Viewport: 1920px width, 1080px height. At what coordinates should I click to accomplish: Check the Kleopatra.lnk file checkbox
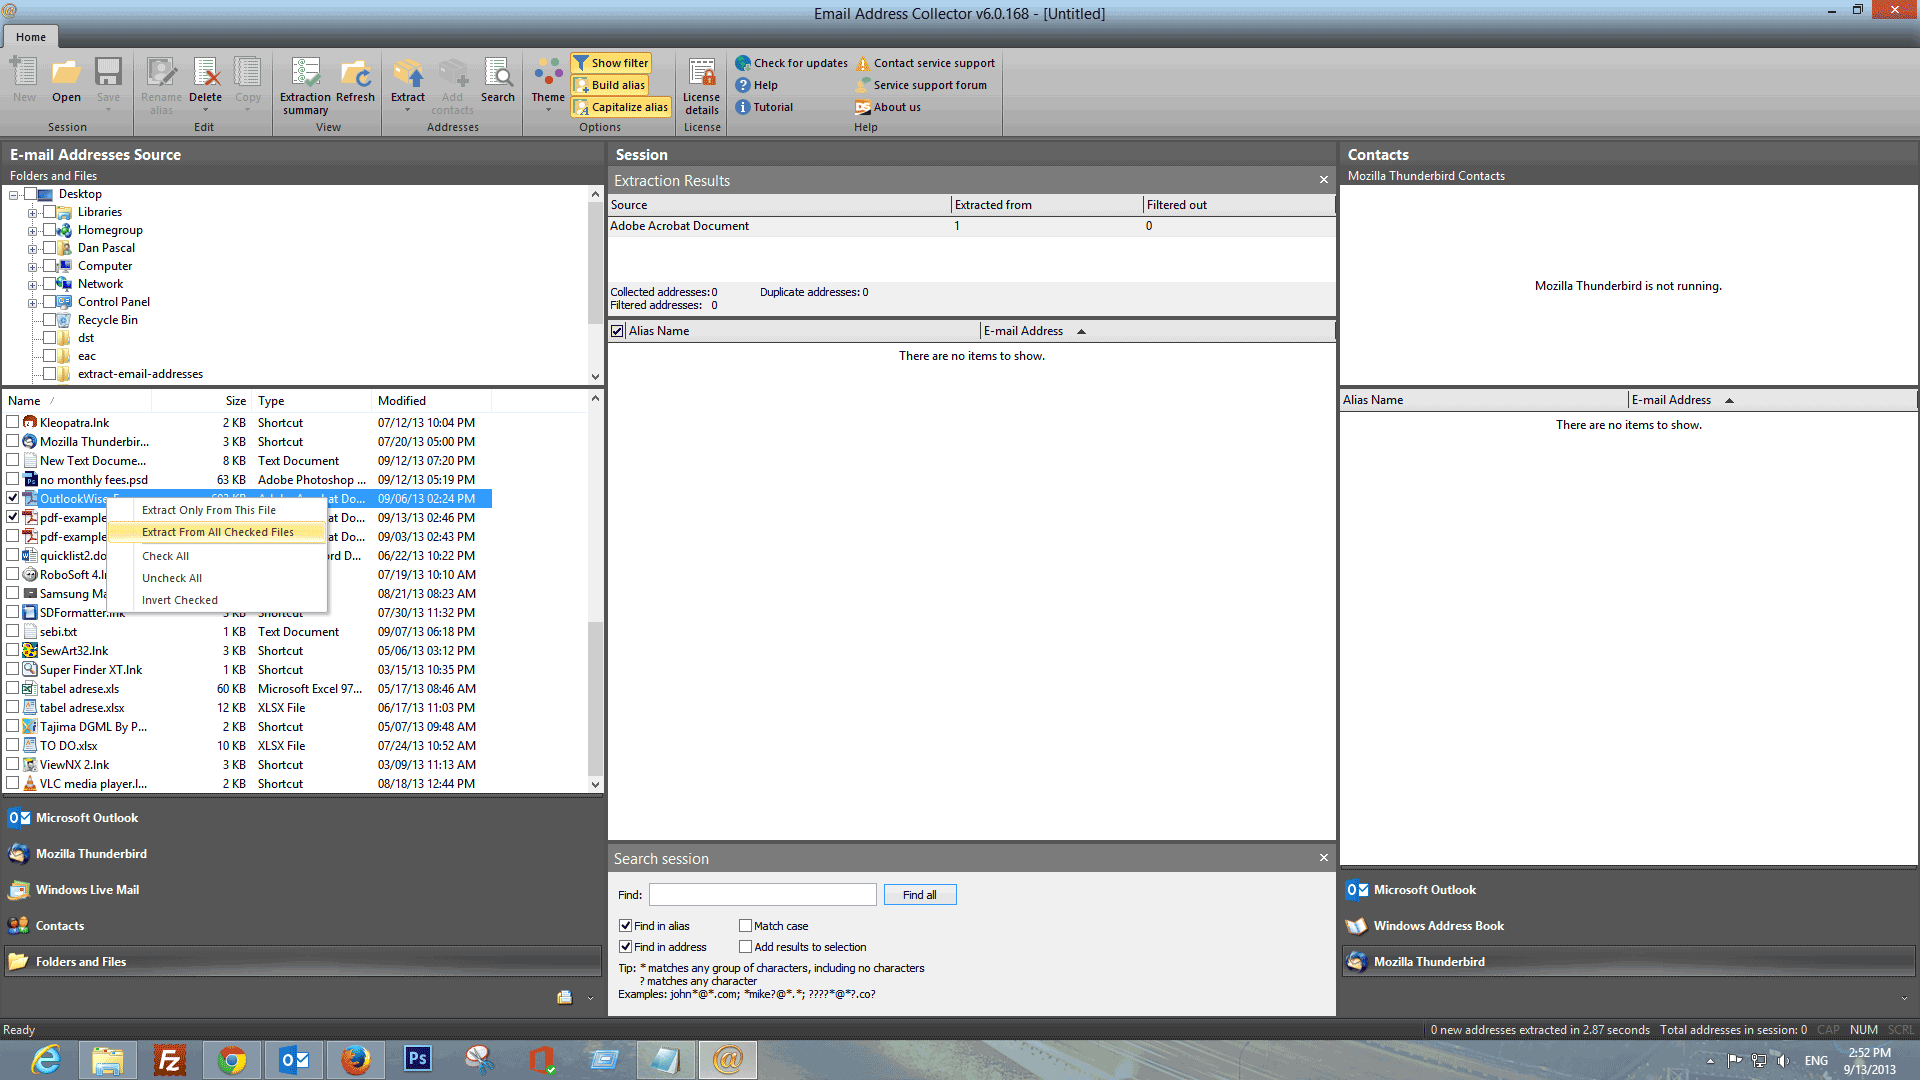pos(13,422)
